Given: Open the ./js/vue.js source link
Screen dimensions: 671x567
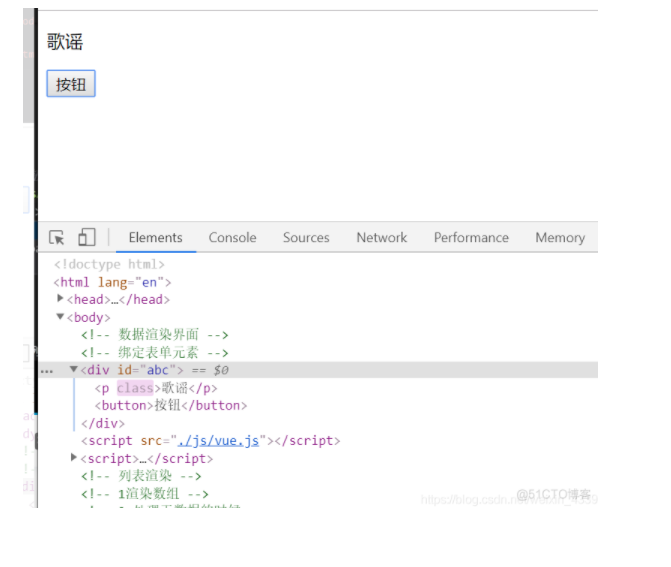Looking at the screenshot, I should [218, 441].
